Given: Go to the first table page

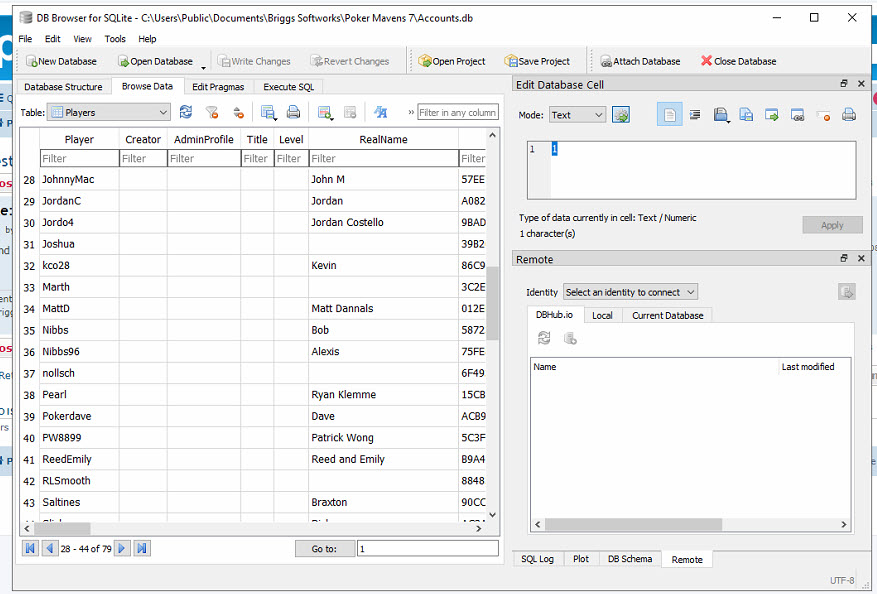Looking at the screenshot, I should point(30,548).
